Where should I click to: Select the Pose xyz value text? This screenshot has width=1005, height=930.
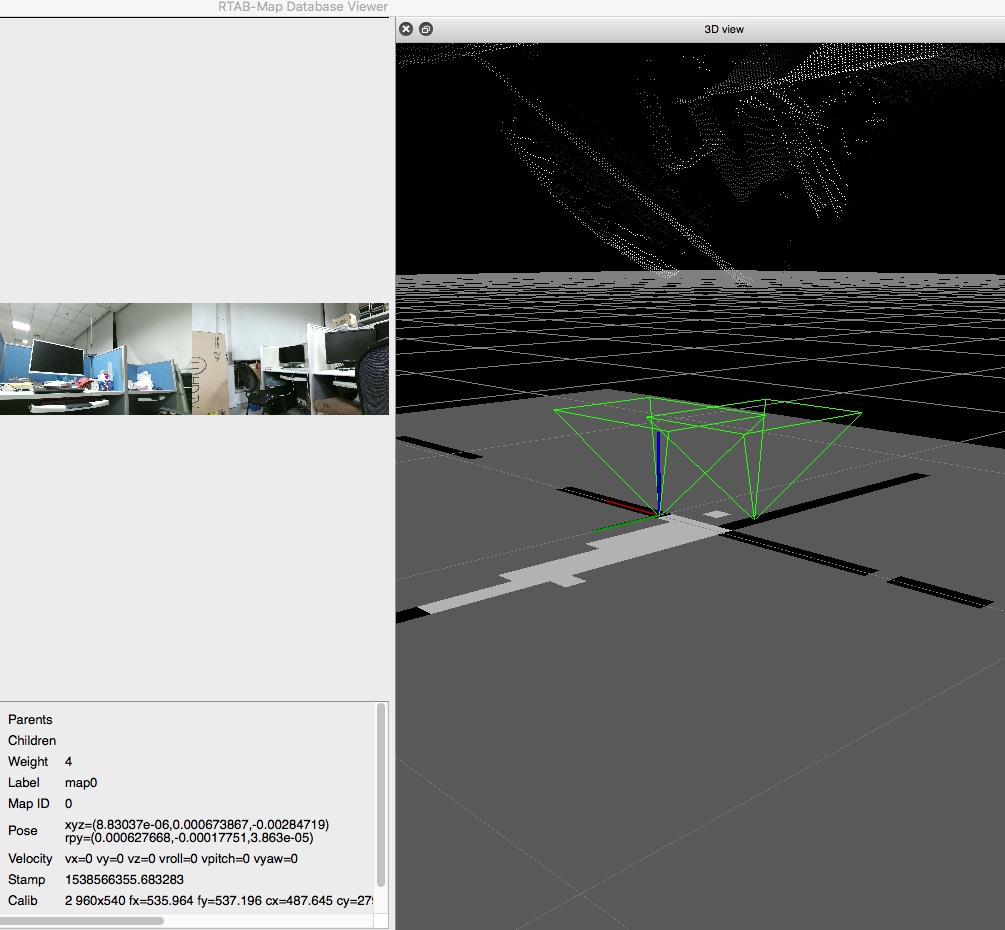(196, 824)
